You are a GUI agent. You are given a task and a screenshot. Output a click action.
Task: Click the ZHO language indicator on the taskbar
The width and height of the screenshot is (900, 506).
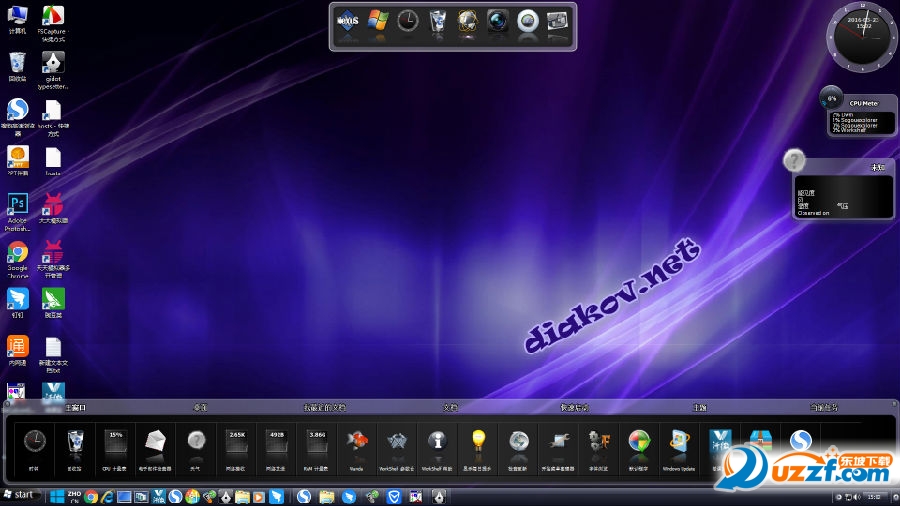[74, 496]
